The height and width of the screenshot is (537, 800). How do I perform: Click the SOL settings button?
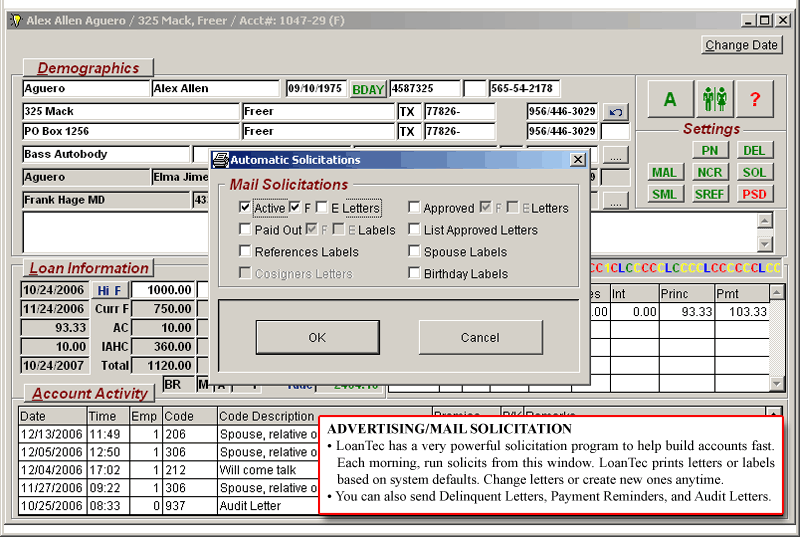click(x=754, y=173)
